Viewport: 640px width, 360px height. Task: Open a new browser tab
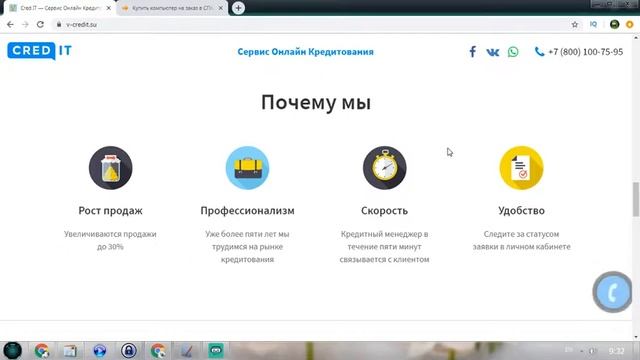tap(238, 8)
